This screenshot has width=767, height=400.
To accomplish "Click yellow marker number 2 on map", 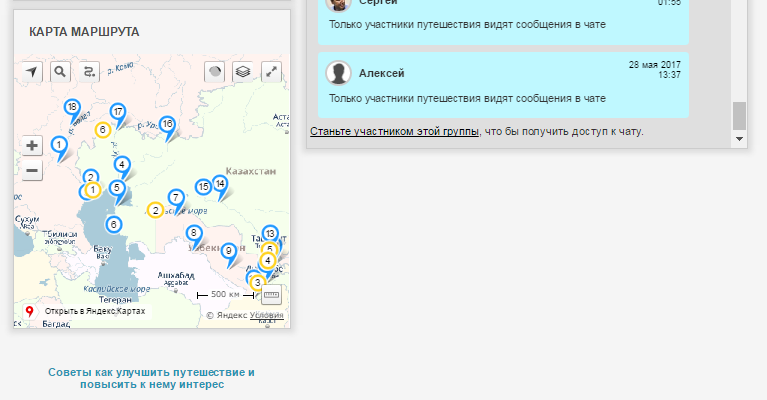I will pyautogui.click(x=155, y=210).
